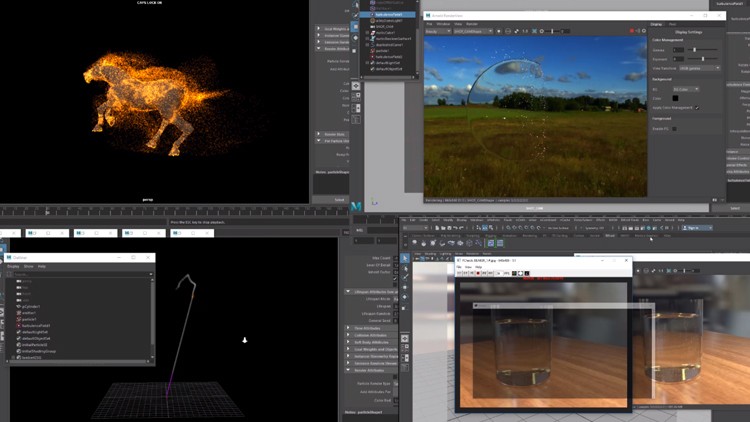Open the Window menu in Arnold RenderView
This screenshot has height=422, width=750.
(444, 24)
